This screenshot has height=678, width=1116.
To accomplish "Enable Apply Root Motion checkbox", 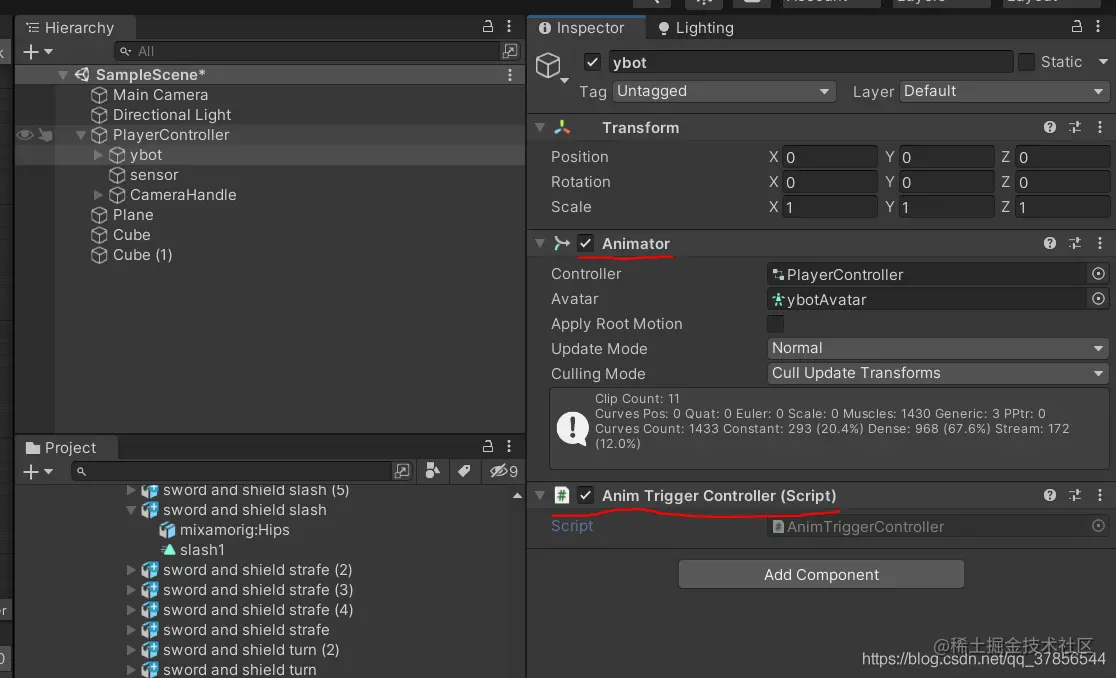I will [x=775, y=324].
